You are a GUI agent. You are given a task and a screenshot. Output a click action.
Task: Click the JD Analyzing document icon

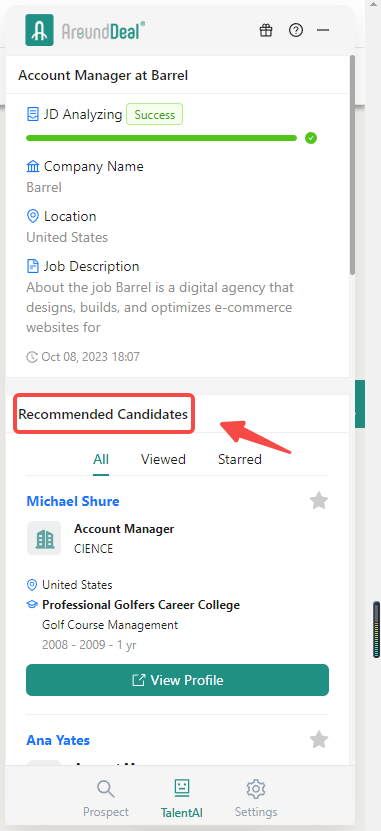pyautogui.click(x=33, y=114)
